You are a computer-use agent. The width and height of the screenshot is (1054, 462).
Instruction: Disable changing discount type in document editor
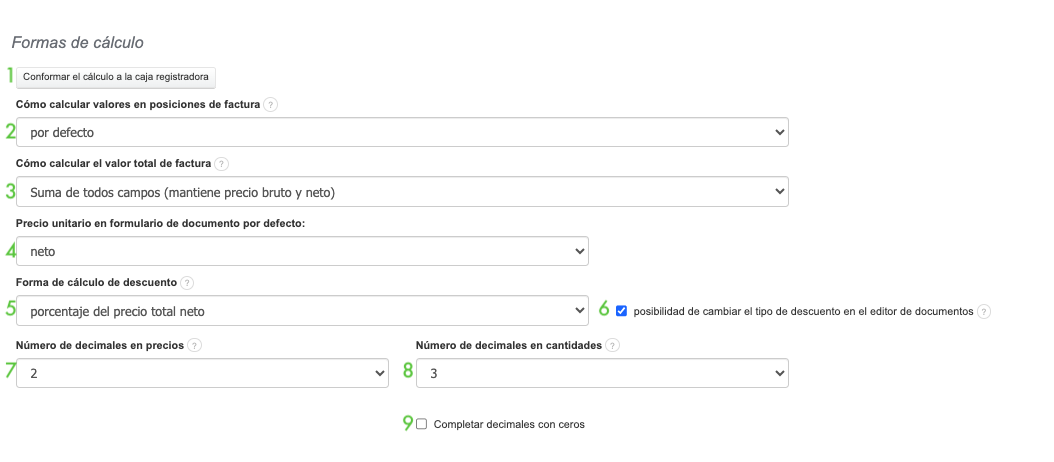(622, 311)
